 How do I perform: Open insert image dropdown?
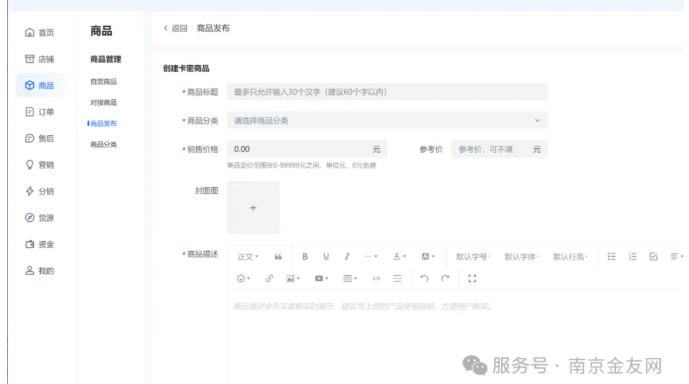pos(293,279)
